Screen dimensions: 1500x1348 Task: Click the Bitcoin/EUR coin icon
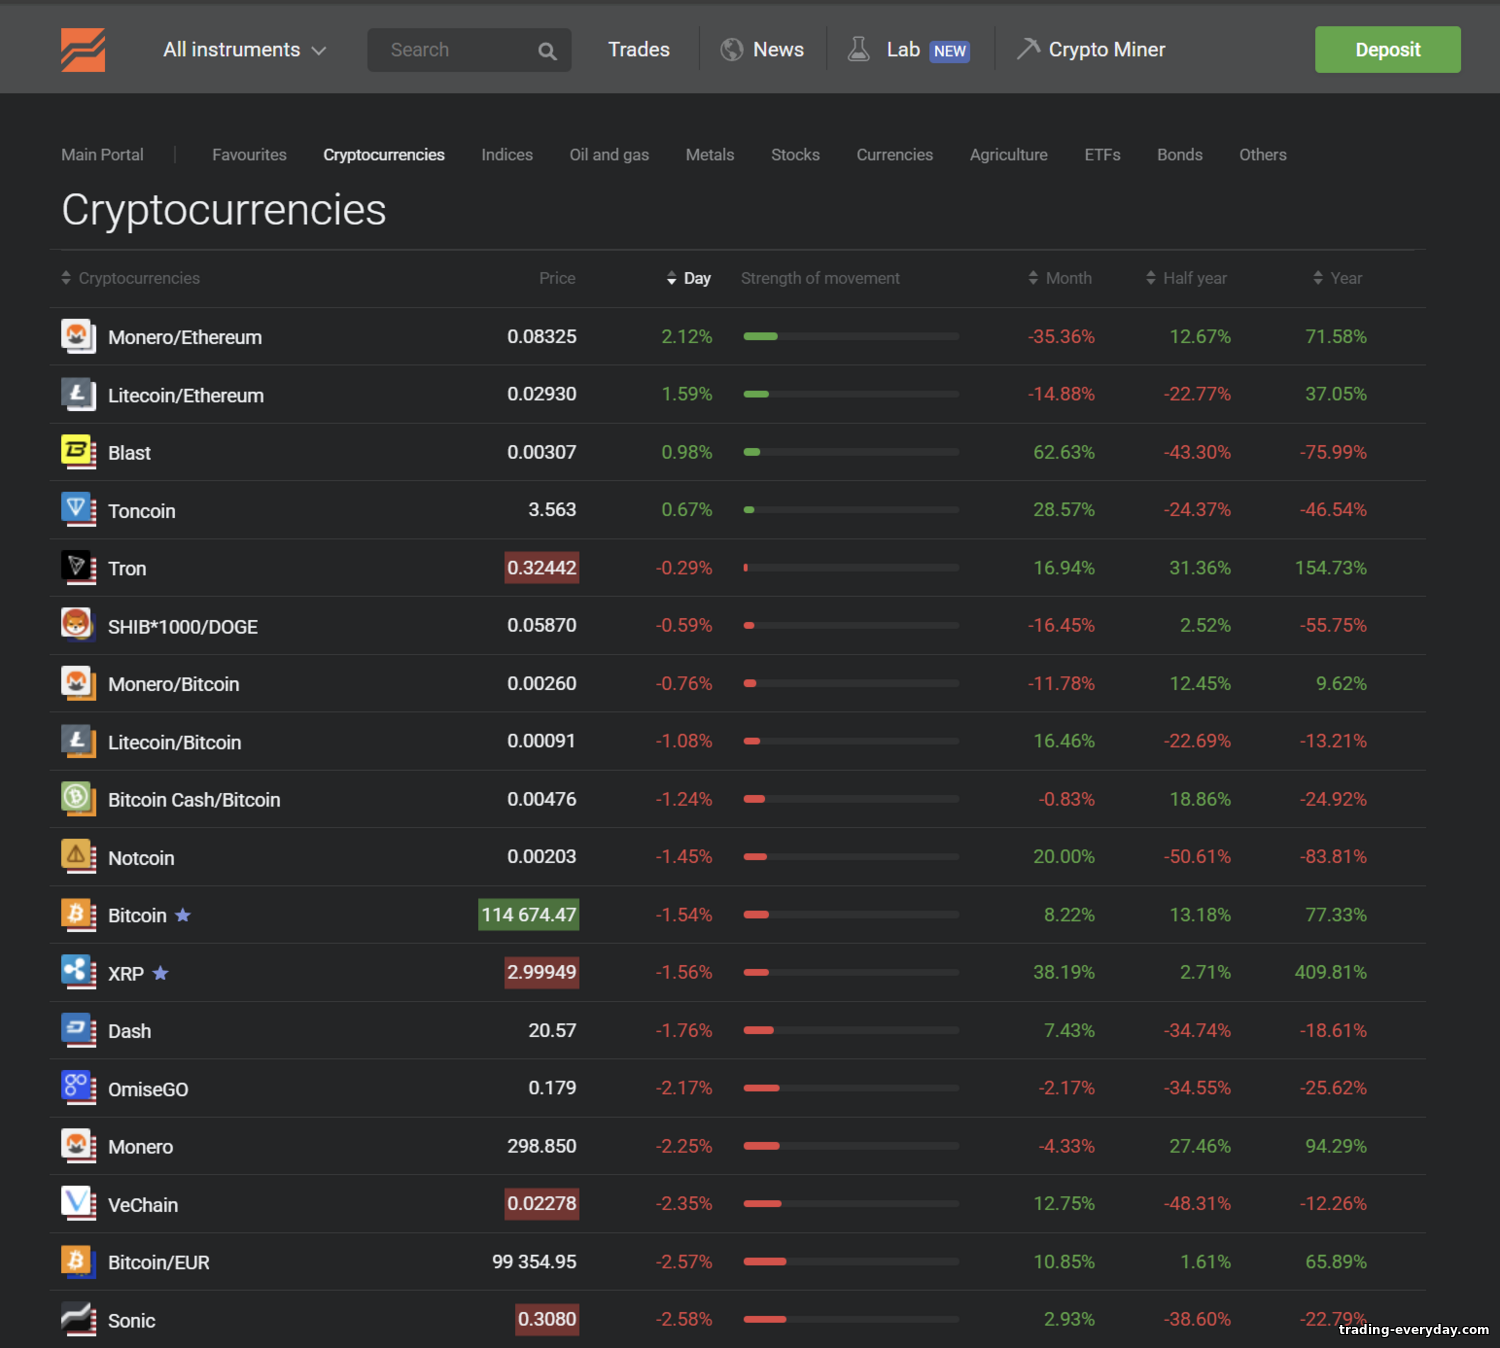point(78,1262)
